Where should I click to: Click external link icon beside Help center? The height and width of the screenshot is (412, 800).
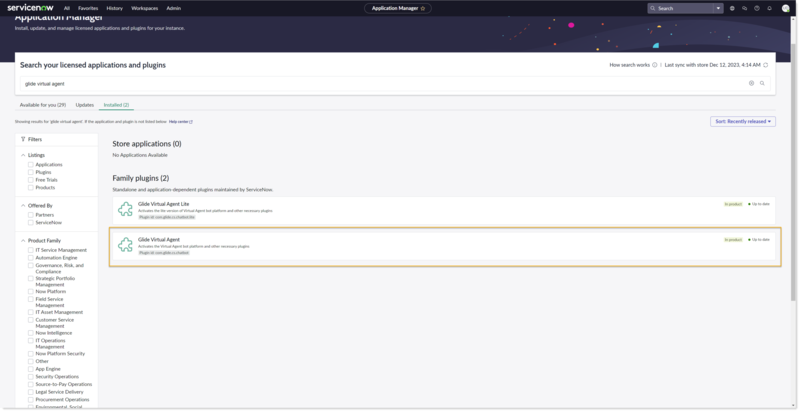pos(191,122)
